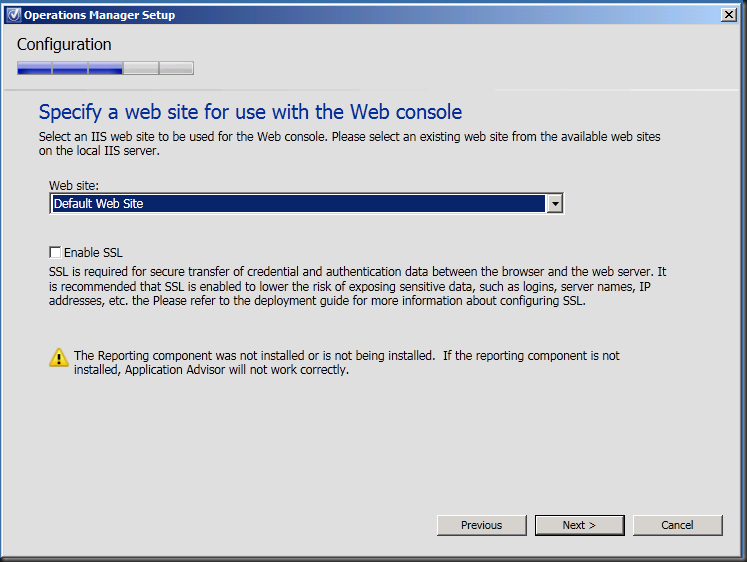Expand the Web site dropdown arrow

(555, 204)
